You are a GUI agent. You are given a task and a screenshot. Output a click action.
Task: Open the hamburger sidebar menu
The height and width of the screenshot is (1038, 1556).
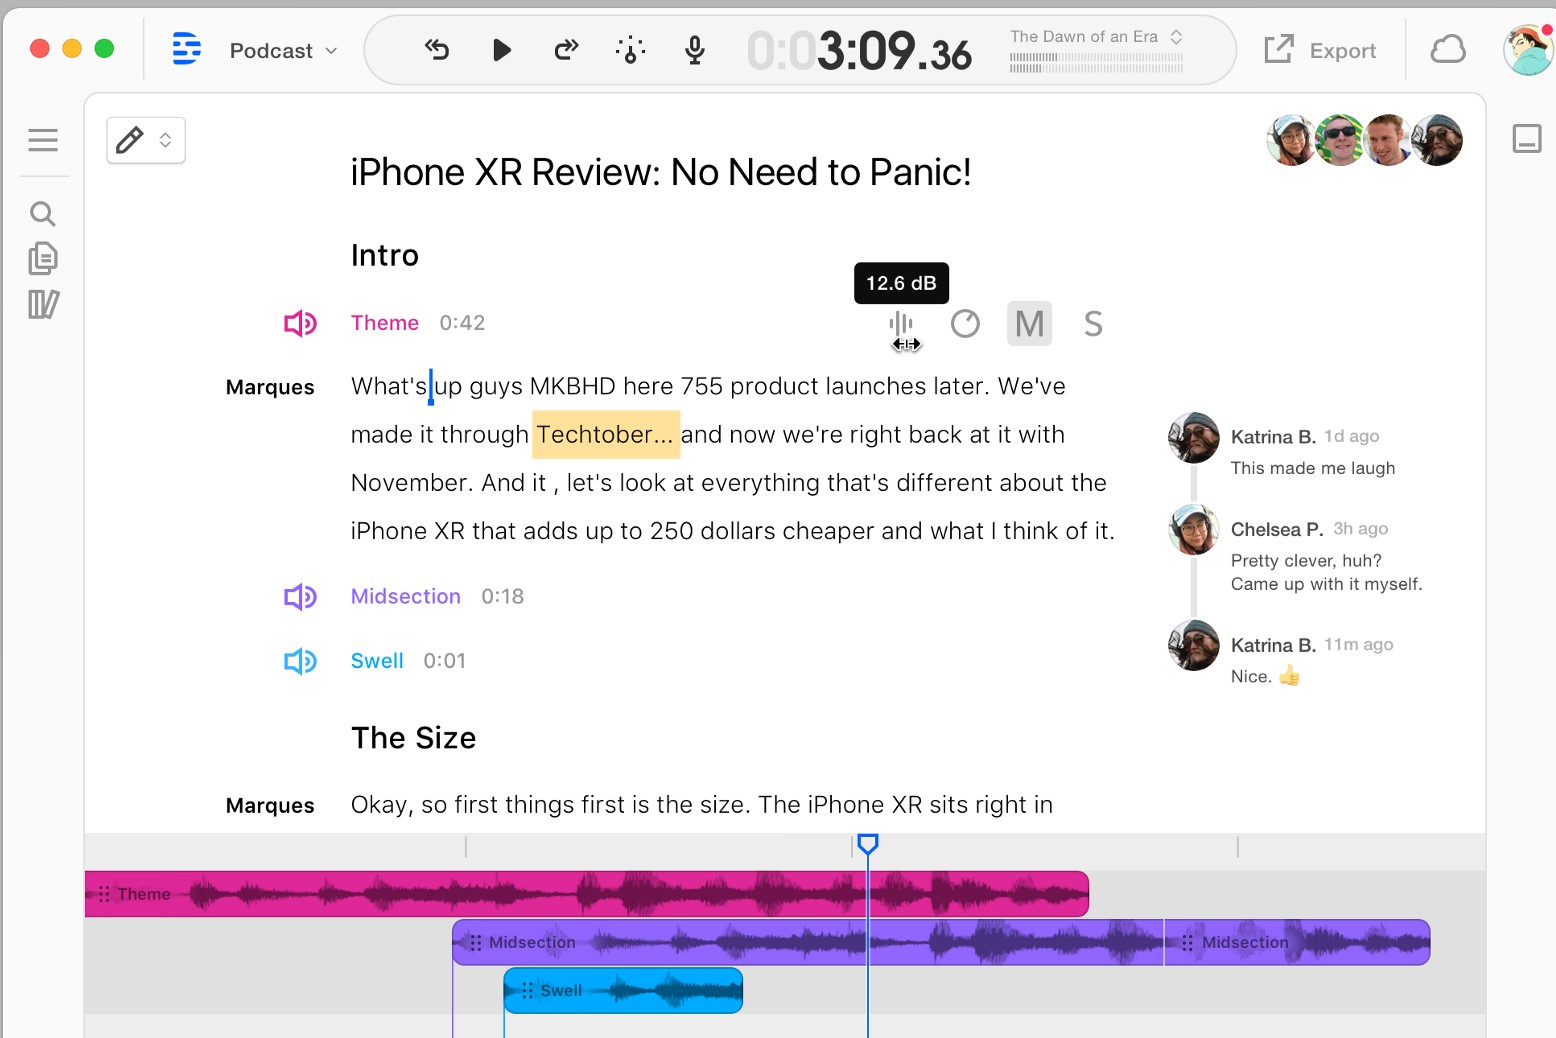[43, 140]
